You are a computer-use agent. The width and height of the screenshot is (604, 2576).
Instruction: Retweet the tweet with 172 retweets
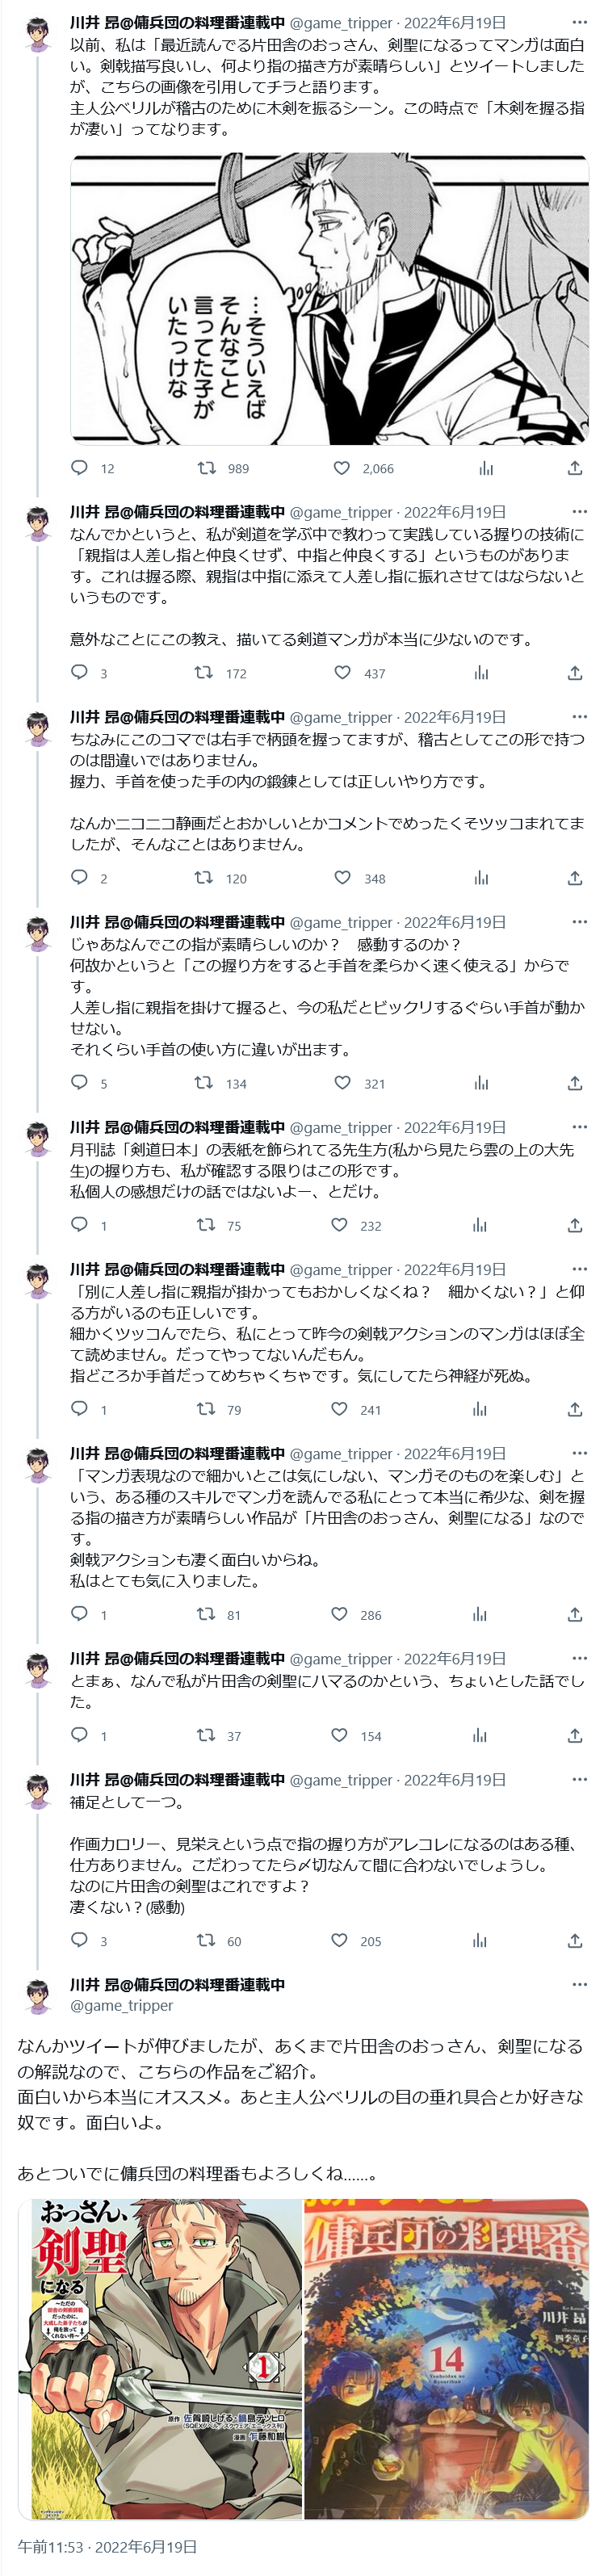coord(203,673)
